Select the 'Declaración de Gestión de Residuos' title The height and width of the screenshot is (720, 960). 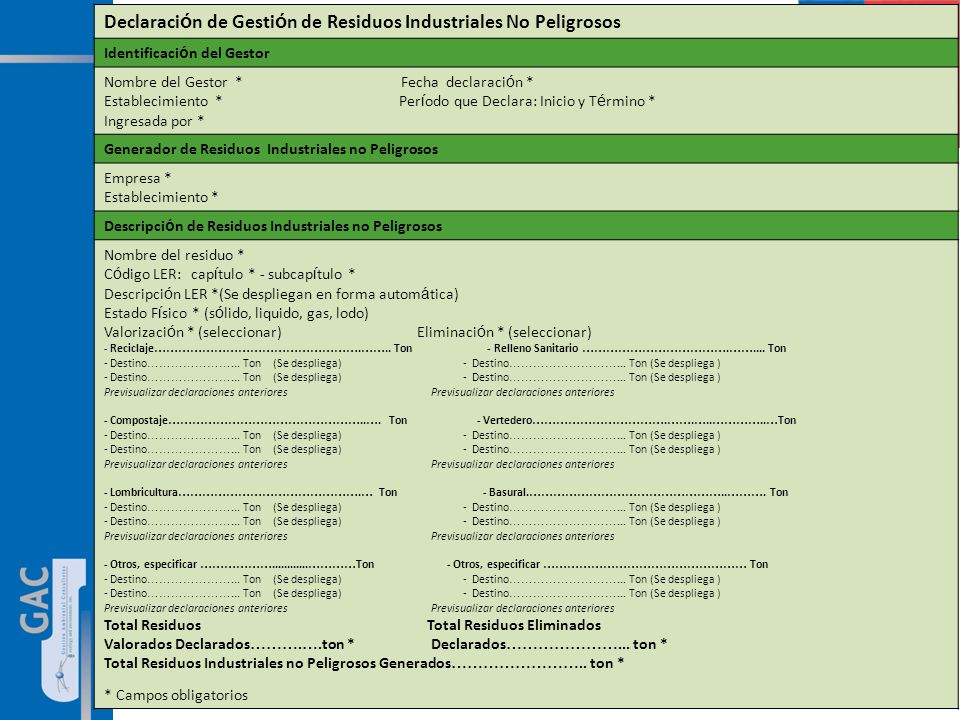click(362, 22)
